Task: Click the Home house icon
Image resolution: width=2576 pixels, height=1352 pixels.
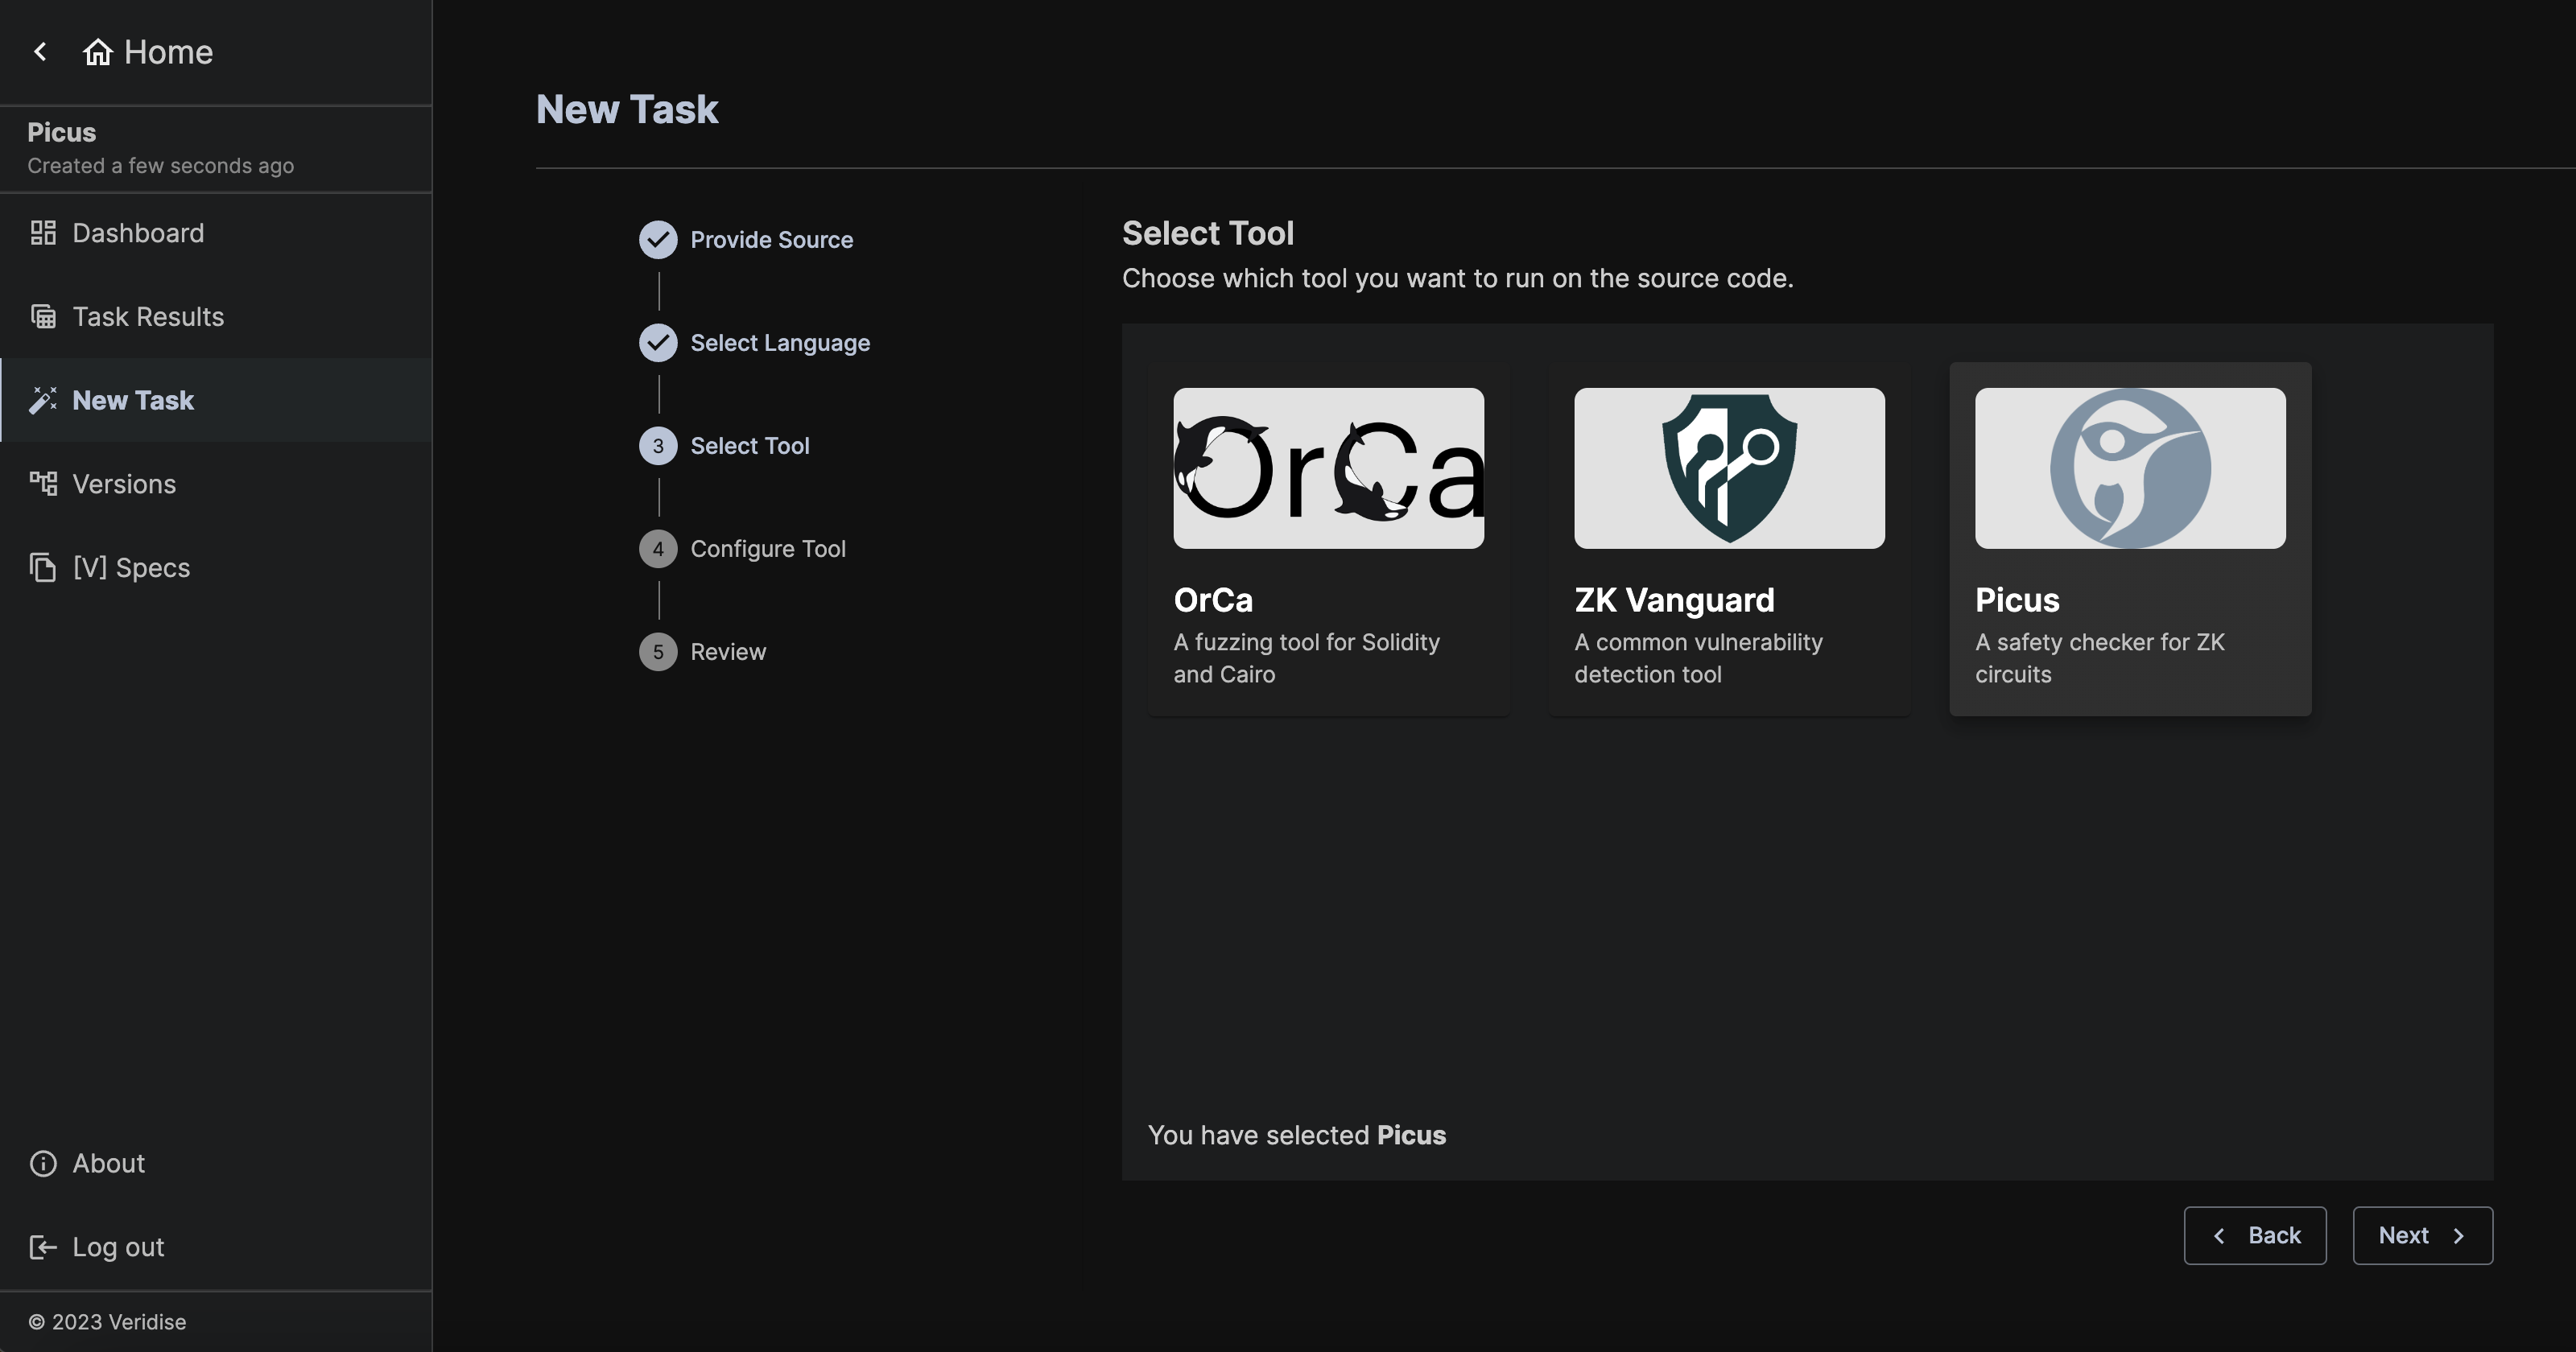Action: (x=97, y=52)
